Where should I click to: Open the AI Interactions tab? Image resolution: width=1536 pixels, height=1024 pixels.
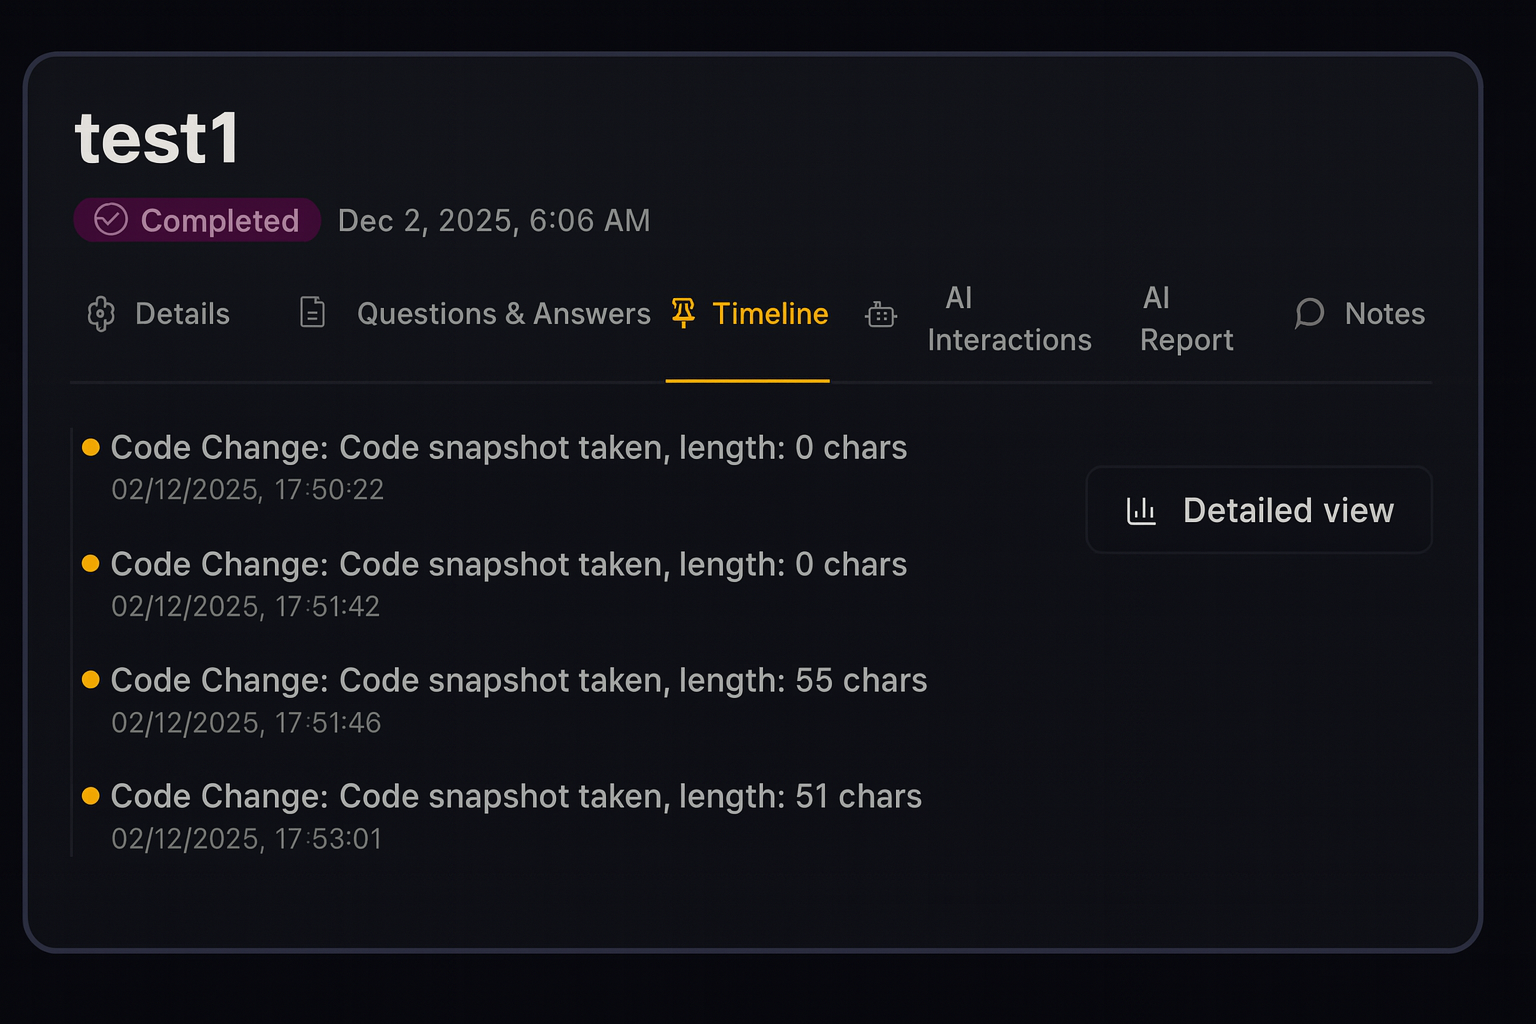click(1008, 319)
